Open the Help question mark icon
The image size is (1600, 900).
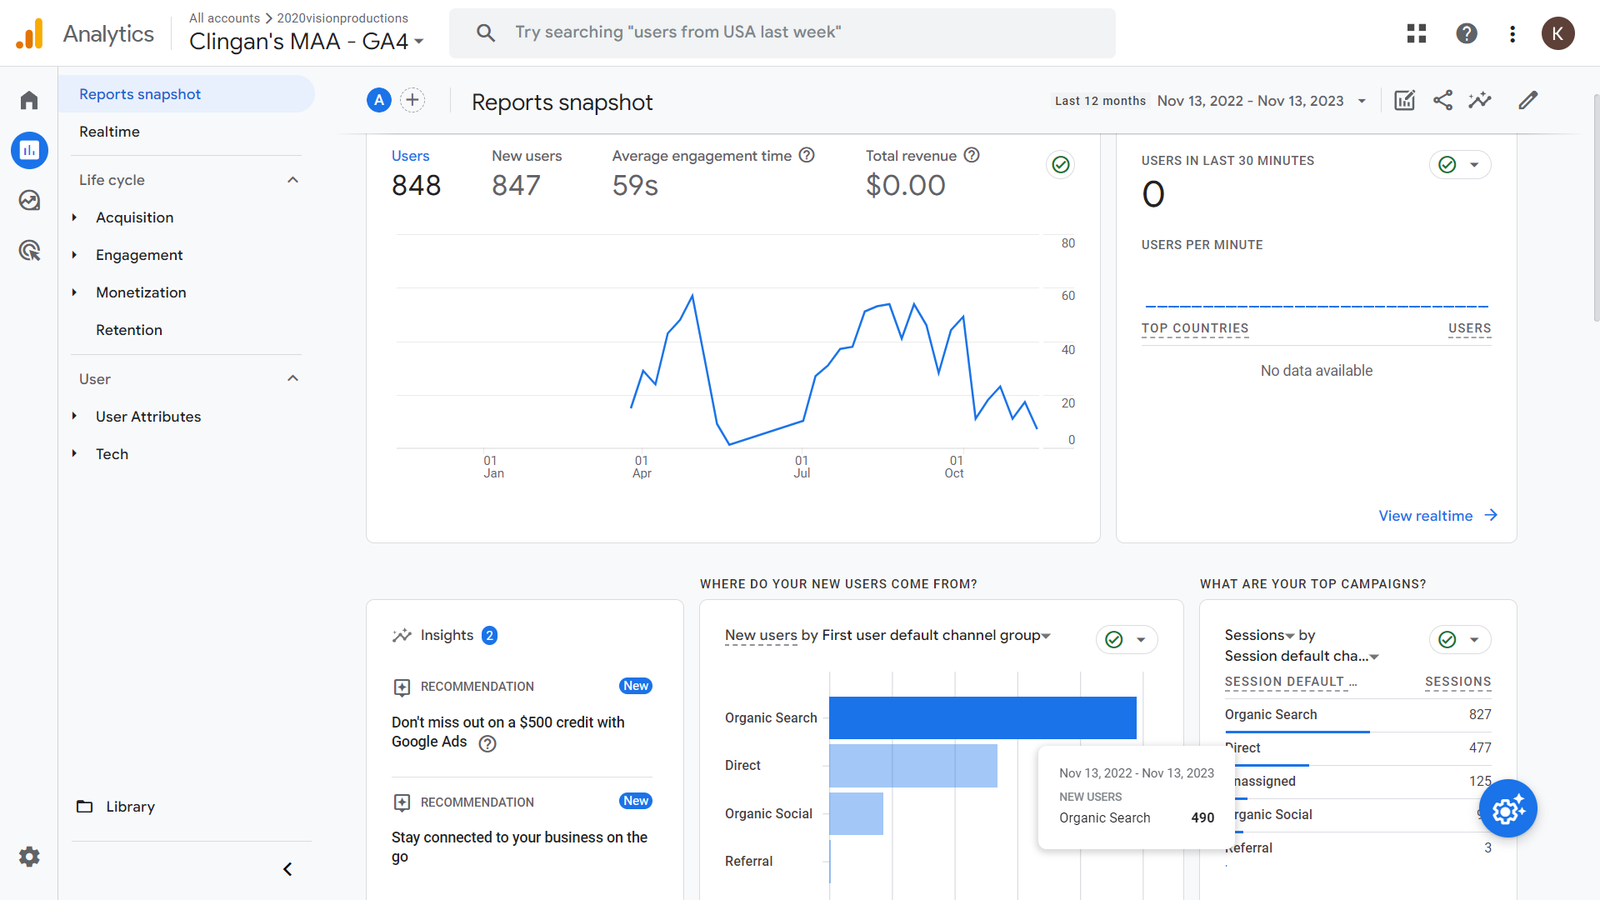(x=1466, y=33)
